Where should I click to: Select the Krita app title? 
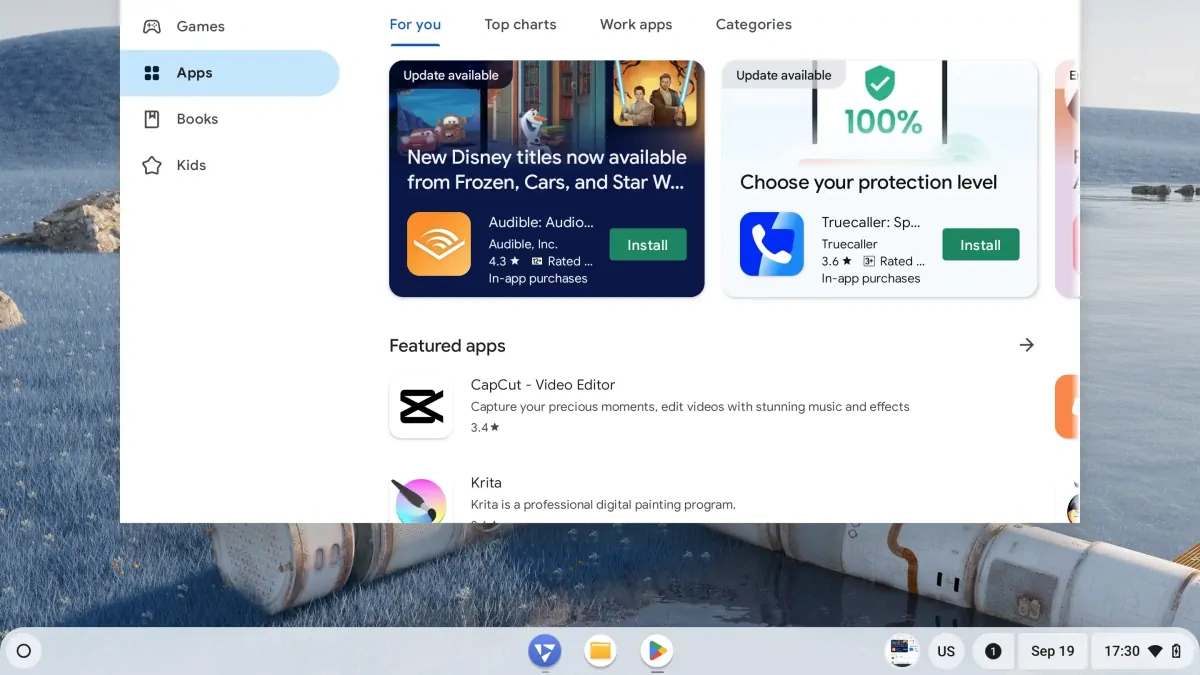click(x=486, y=483)
